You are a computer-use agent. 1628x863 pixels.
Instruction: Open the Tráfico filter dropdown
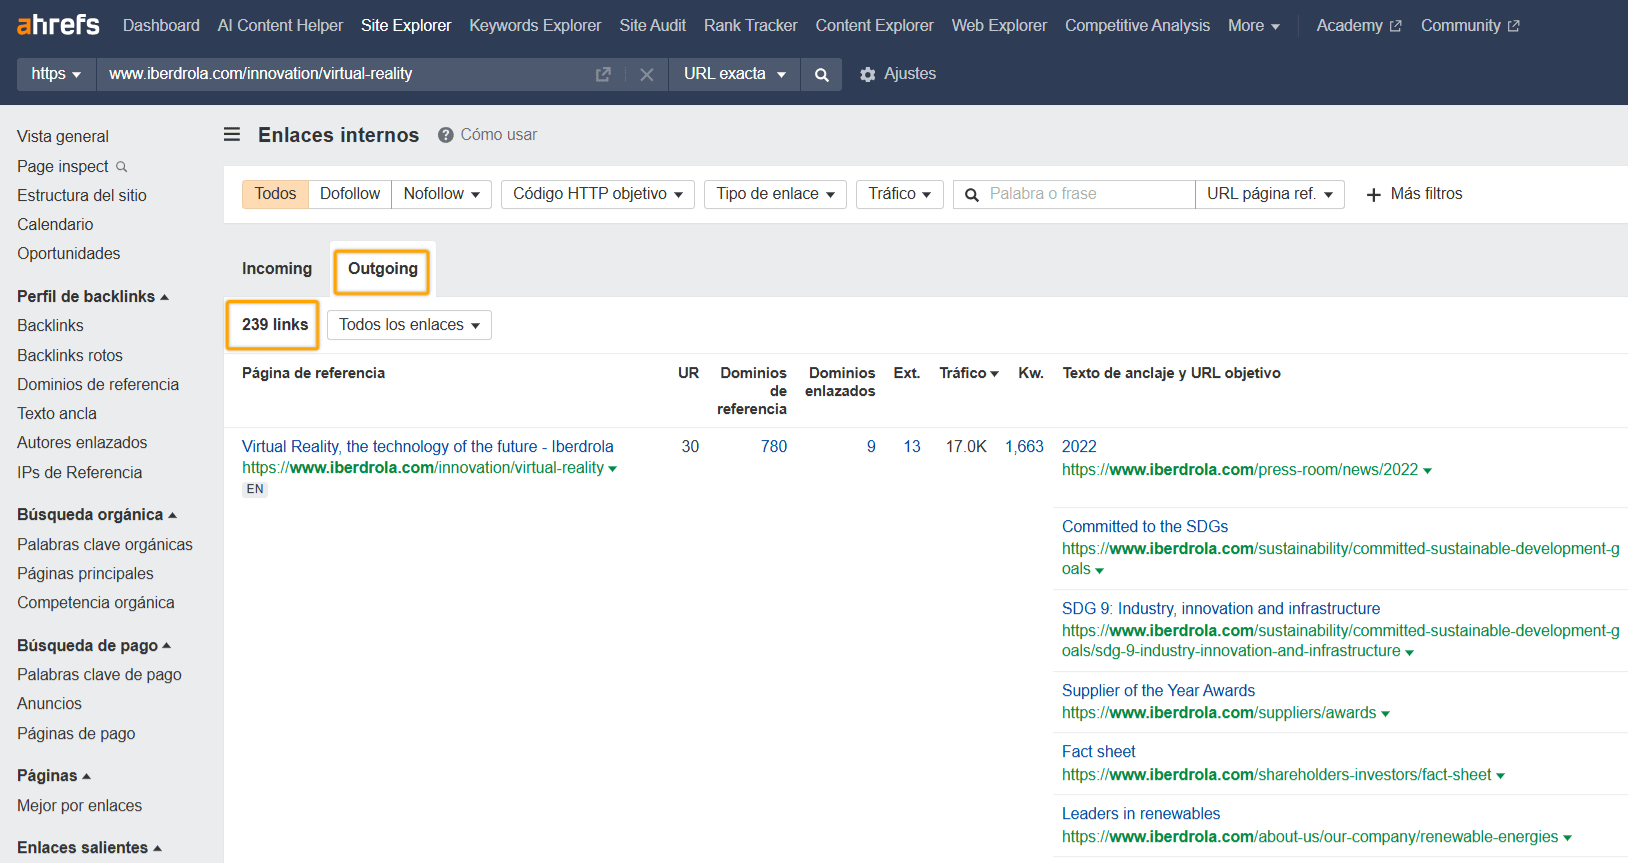pos(900,194)
